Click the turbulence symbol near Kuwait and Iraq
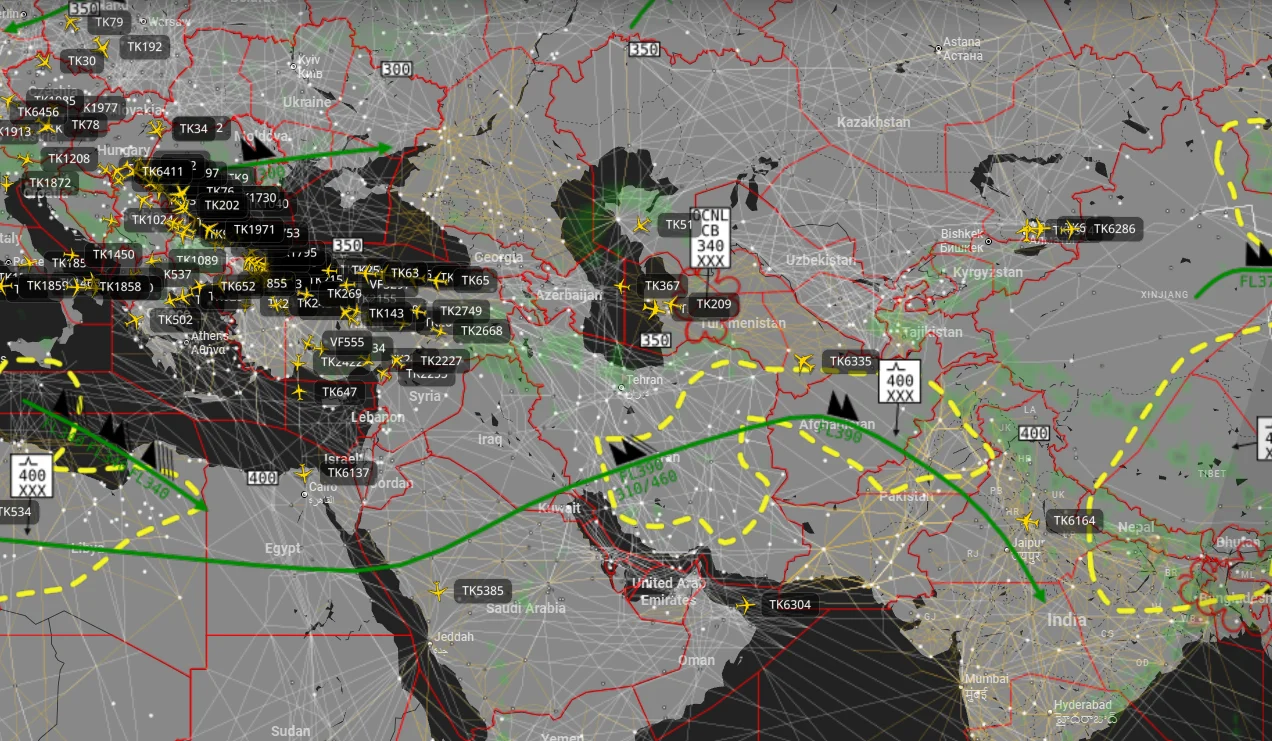This screenshot has width=1272, height=741. (x=627, y=450)
